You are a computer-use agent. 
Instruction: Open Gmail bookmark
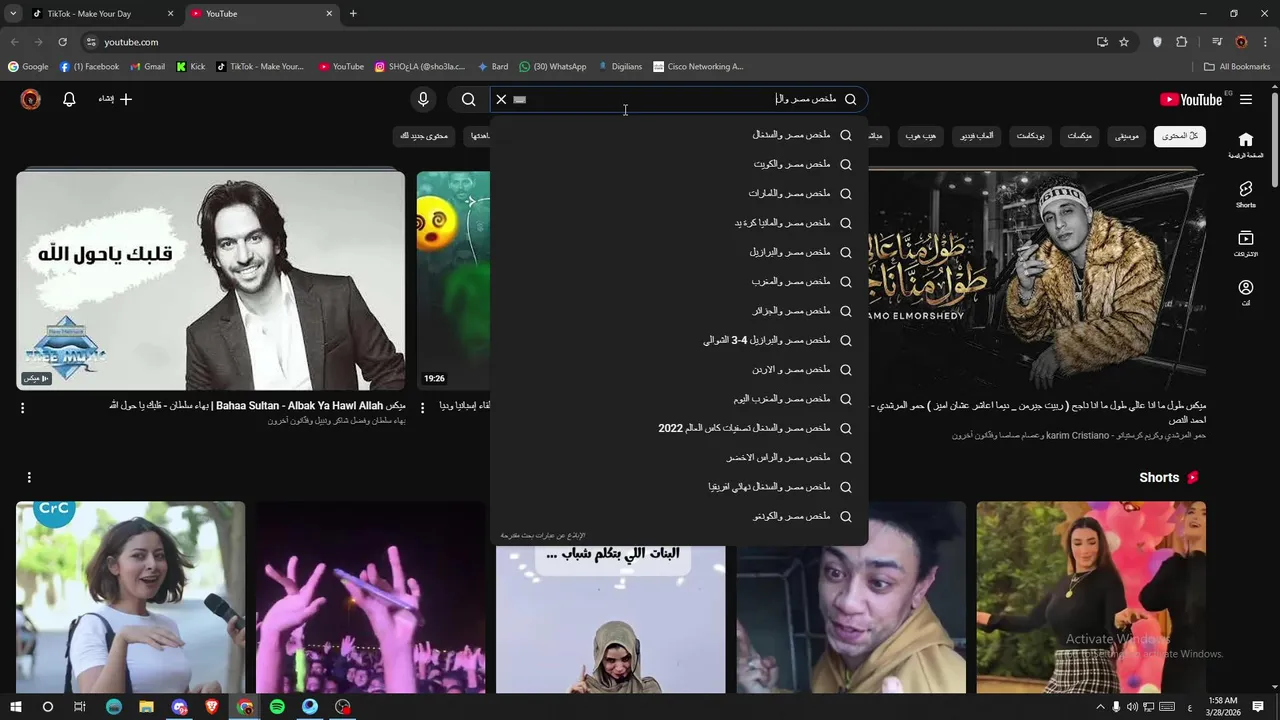(x=148, y=67)
